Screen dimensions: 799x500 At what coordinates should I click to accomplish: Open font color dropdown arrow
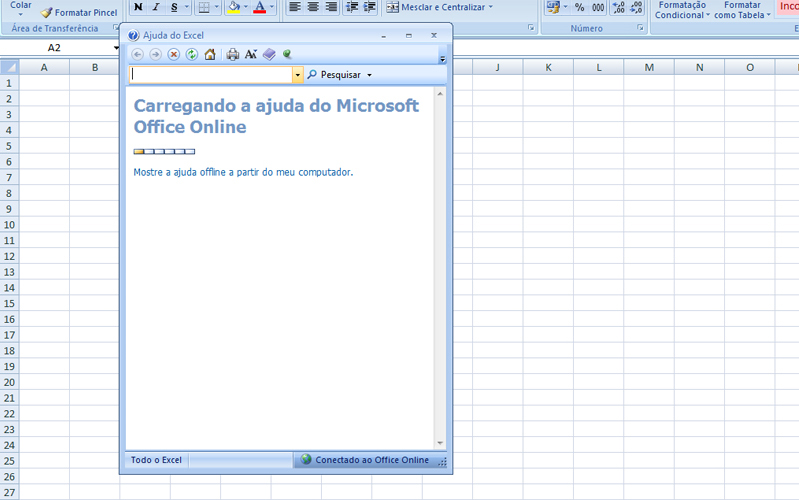(272, 7)
